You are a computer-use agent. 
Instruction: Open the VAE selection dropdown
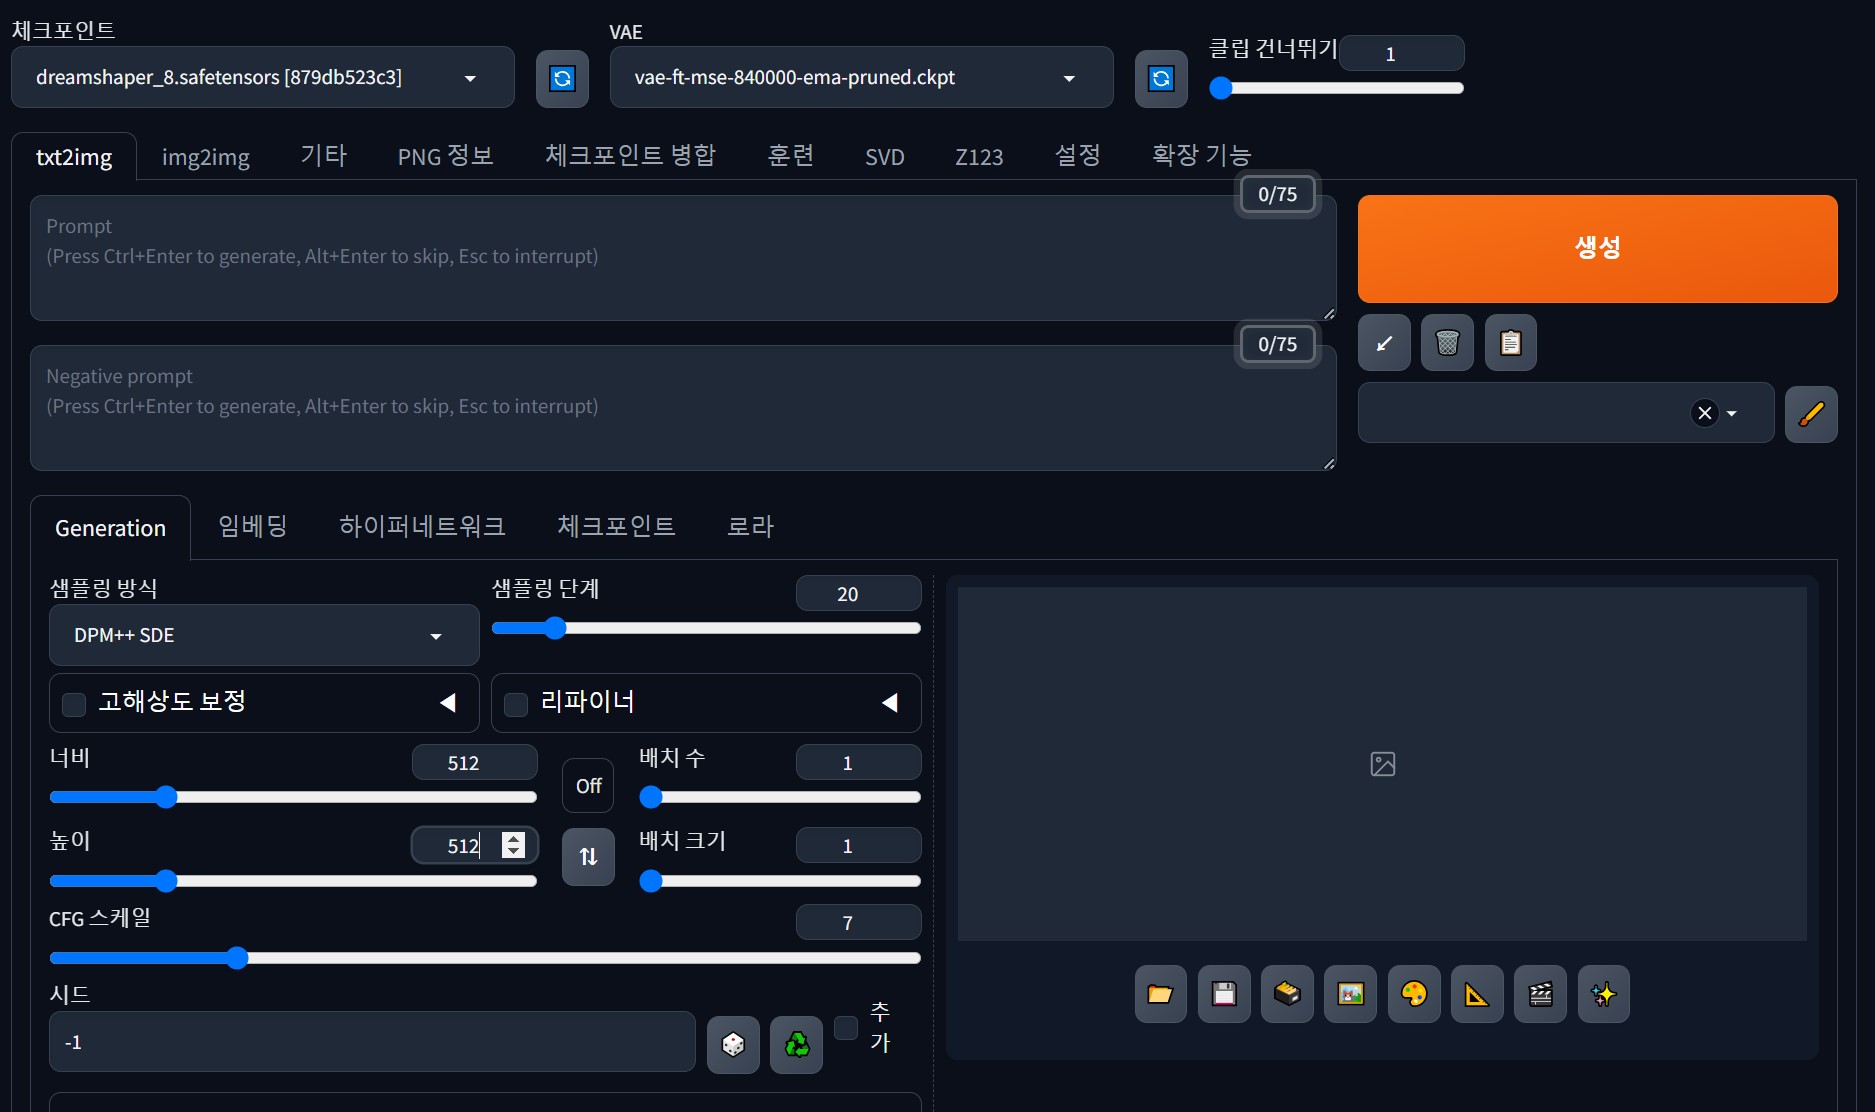point(861,77)
